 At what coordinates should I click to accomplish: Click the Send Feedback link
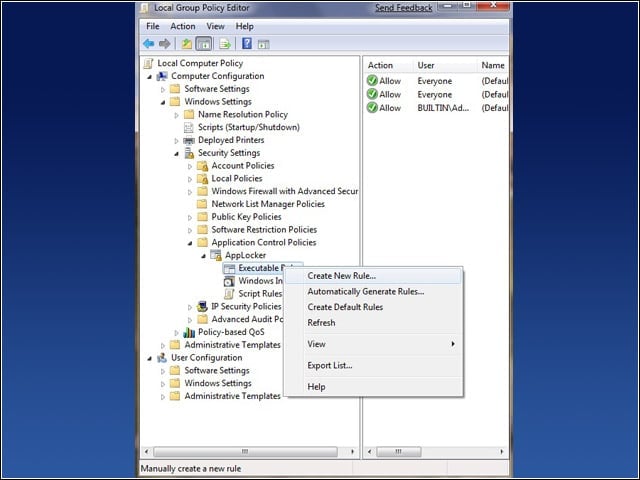[403, 8]
